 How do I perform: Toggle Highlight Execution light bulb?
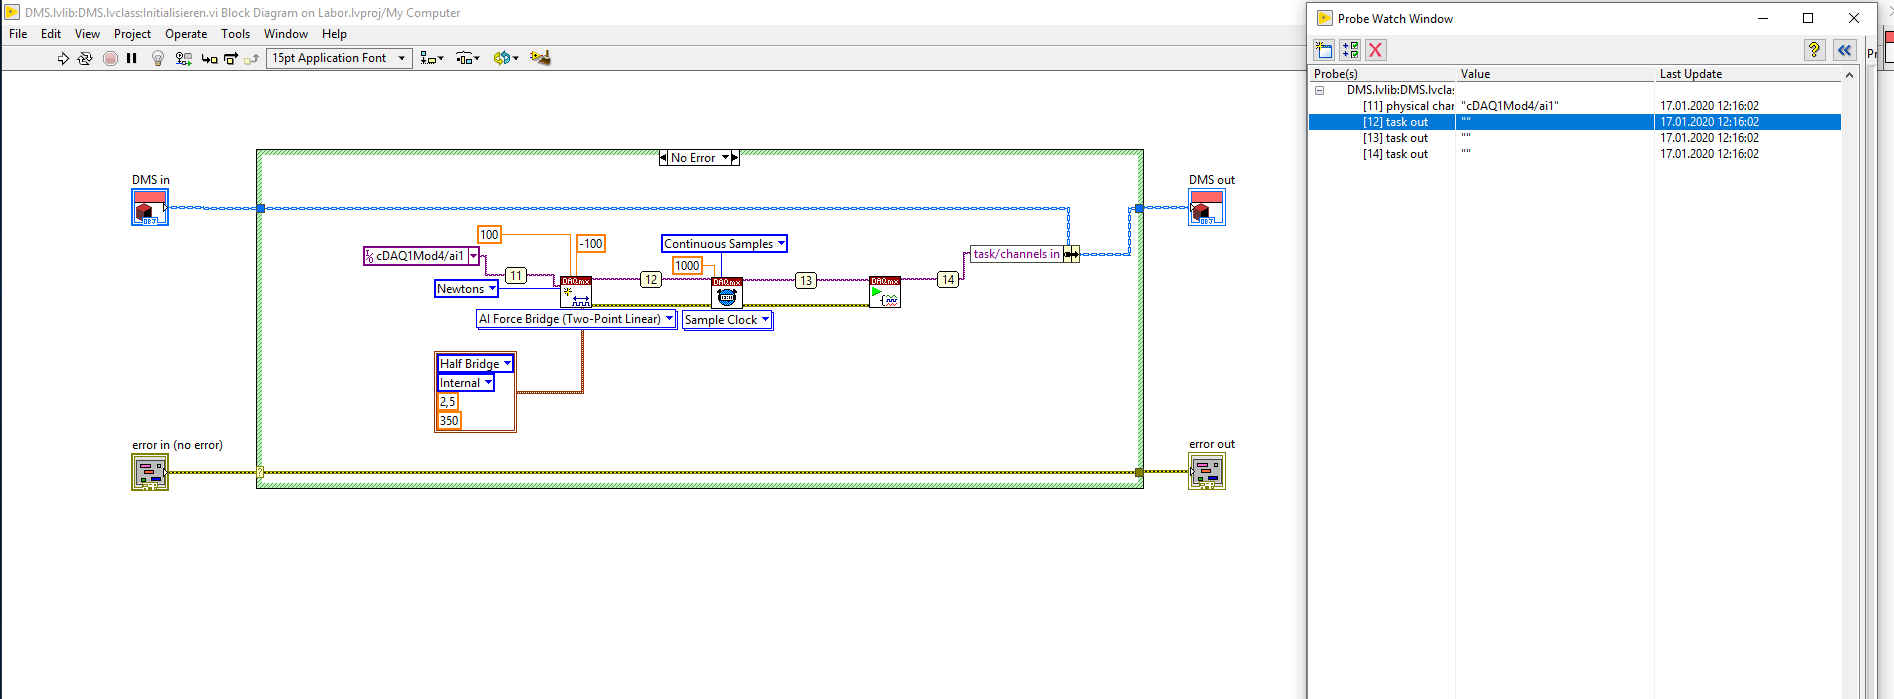[x=158, y=58]
